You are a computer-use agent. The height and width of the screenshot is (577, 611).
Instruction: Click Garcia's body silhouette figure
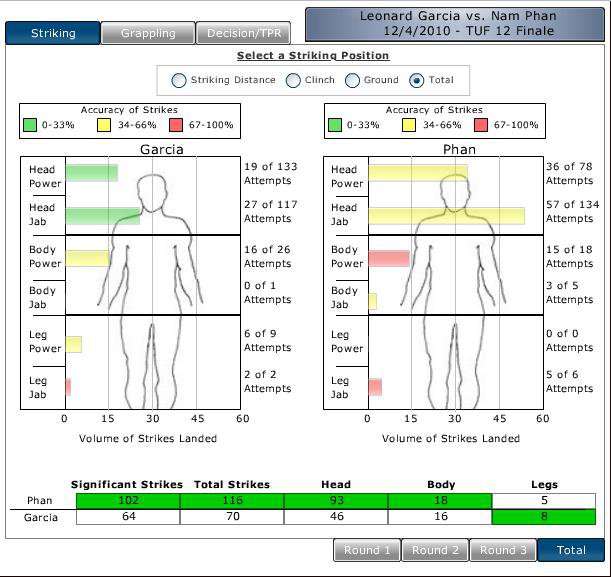click(153, 290)
